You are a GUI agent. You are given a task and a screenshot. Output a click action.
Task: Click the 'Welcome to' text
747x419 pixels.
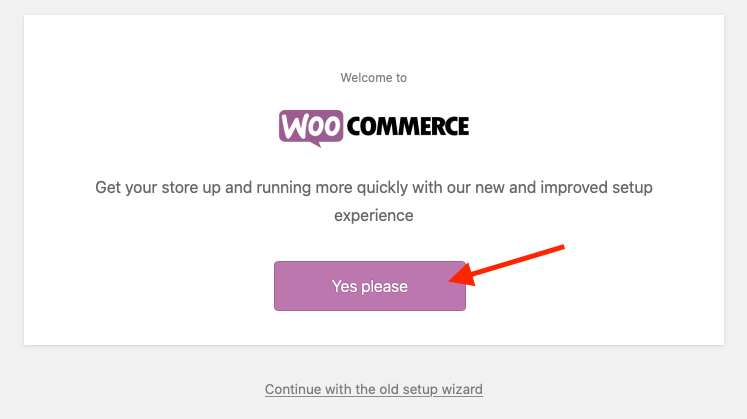click(374, 77)
